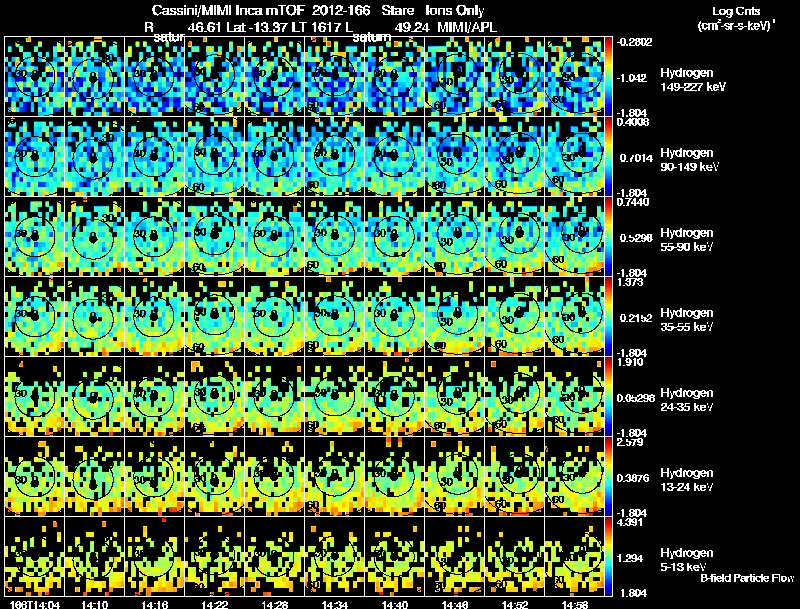Click the time axis label '14:58'
Image resolution: width=800 pixels, height=609 pixels.
click(x=574, y=605)
